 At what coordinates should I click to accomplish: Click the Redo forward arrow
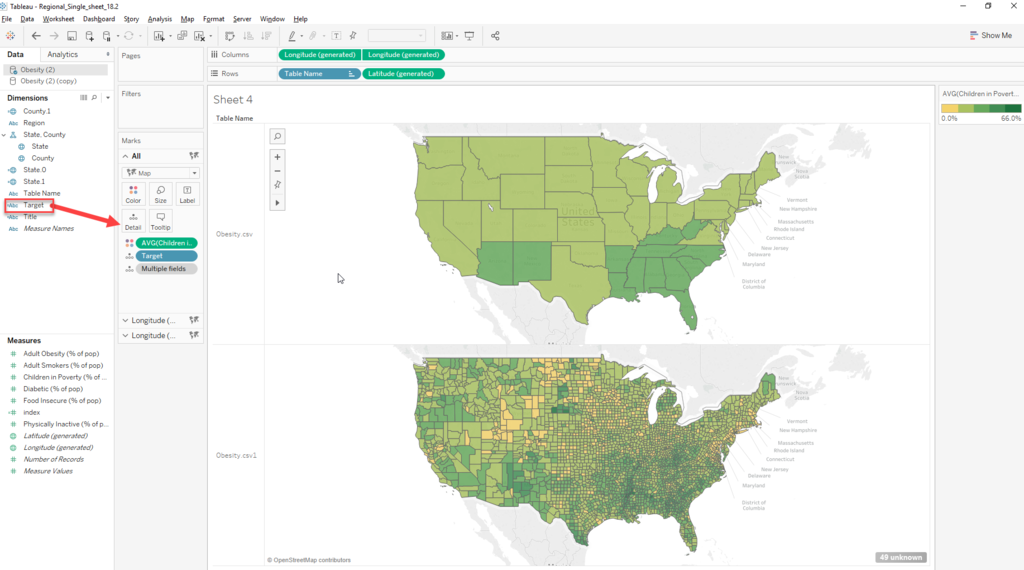click(x=54, y=36)
